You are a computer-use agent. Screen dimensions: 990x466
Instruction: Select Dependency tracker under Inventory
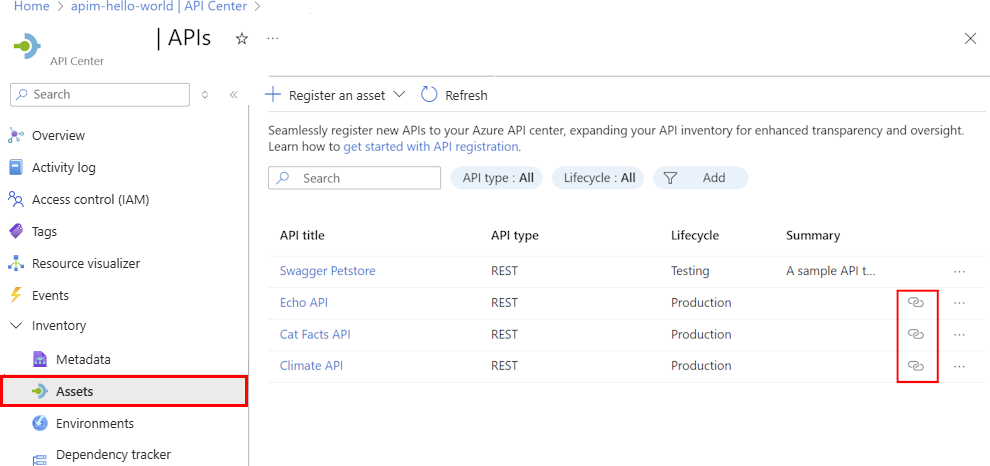(x=113, y=454)
